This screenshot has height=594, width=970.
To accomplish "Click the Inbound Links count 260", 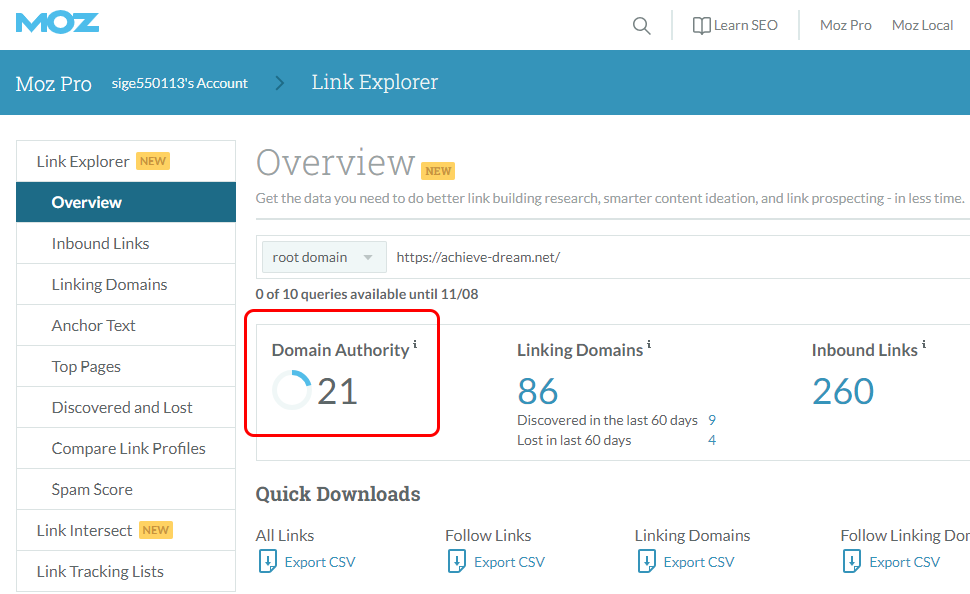I will pos(843,391).
